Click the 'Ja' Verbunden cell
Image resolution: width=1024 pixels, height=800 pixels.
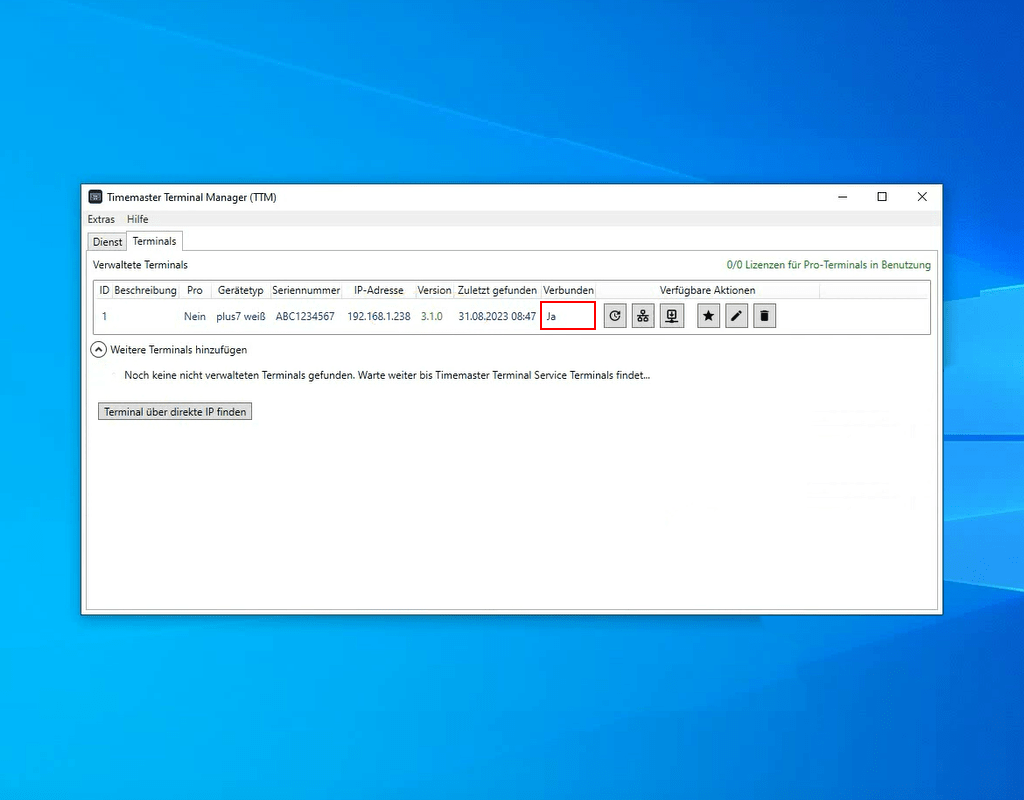[568, 316]
